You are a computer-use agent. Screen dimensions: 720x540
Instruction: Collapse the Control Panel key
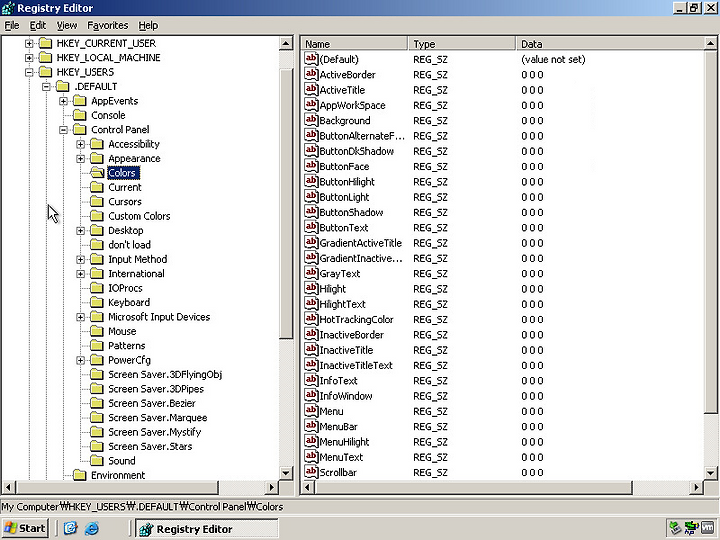[63, 129]
